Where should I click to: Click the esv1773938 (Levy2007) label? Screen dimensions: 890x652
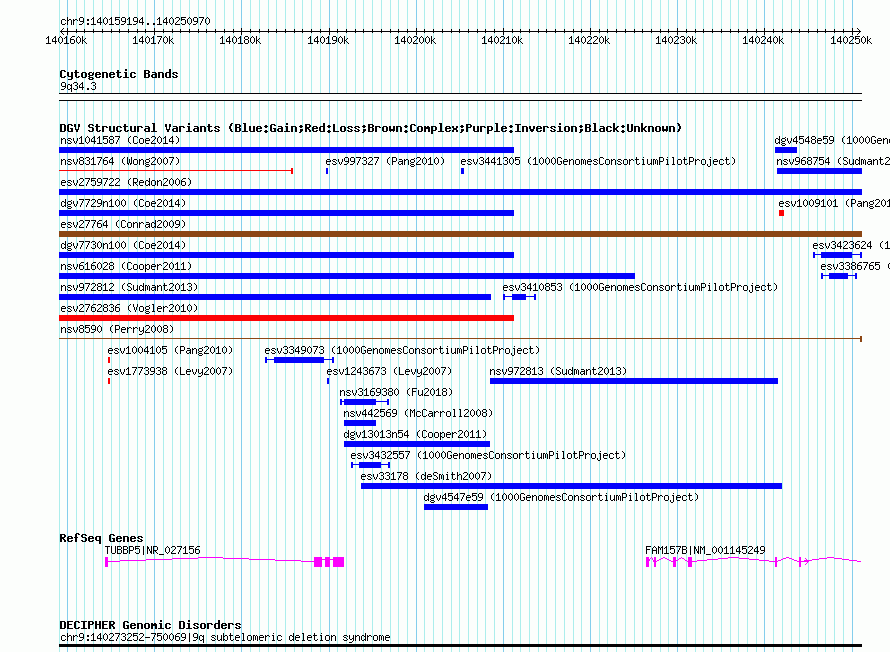click(170, 371)
